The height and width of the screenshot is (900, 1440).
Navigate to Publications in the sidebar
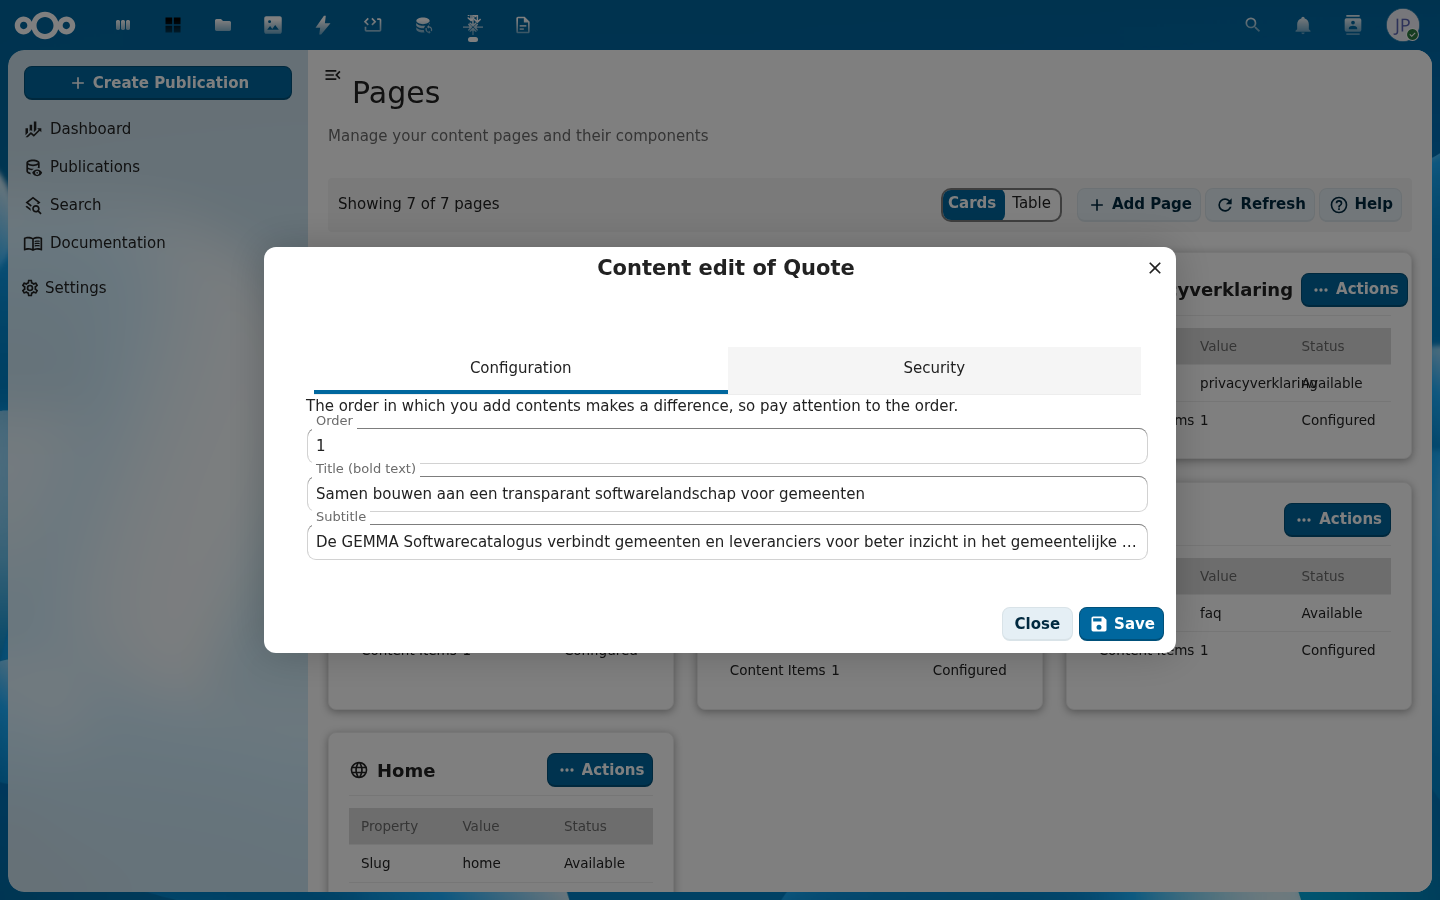pyautogui.click(x=94, y=166)
